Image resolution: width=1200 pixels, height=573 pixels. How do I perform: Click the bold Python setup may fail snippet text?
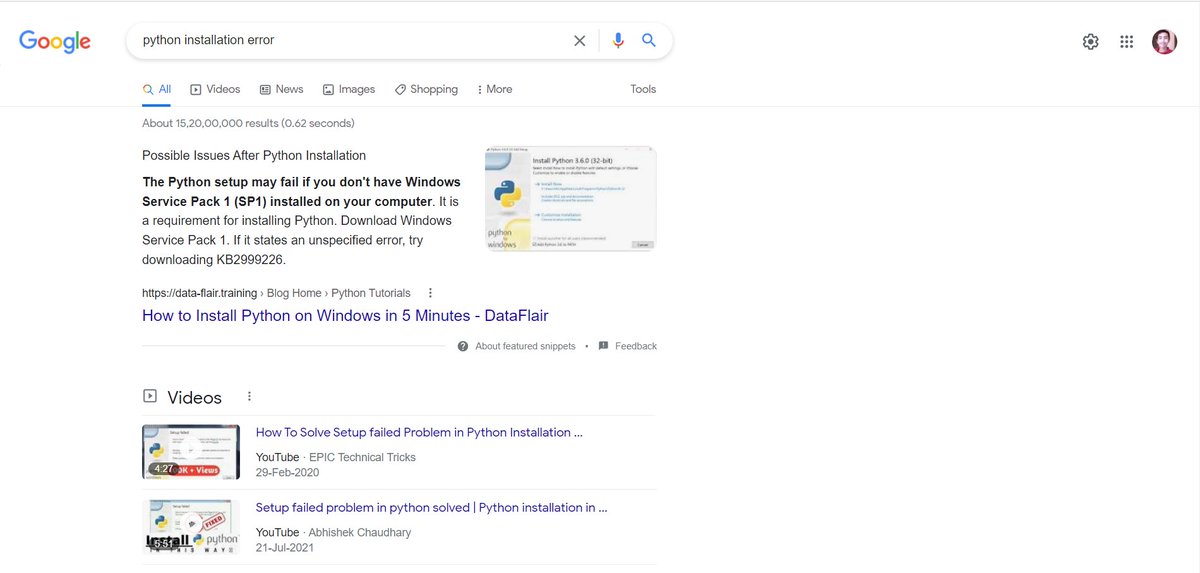[x=301, y=192]
